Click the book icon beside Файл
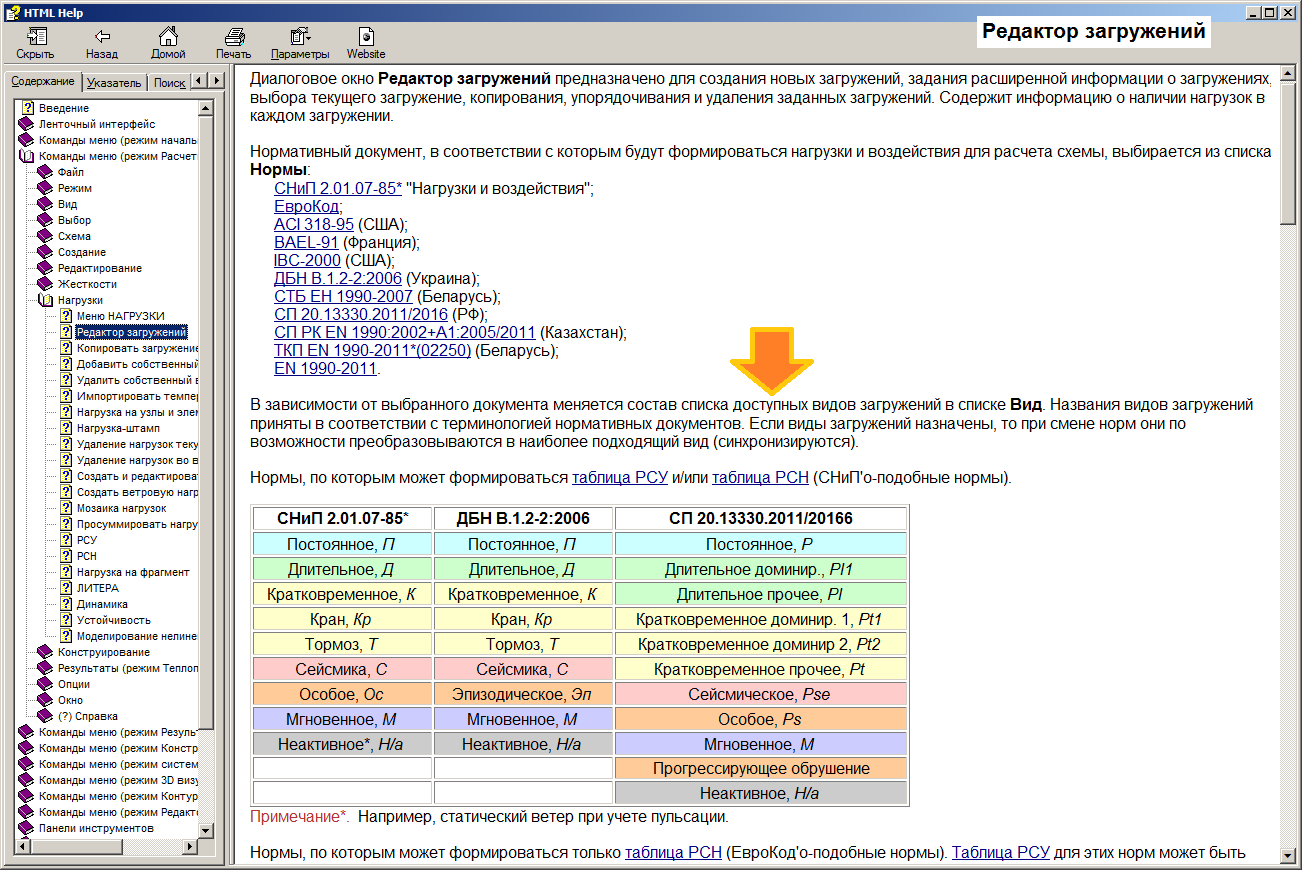The width and height of the screenshot is (1302, 870). point(45,172)
